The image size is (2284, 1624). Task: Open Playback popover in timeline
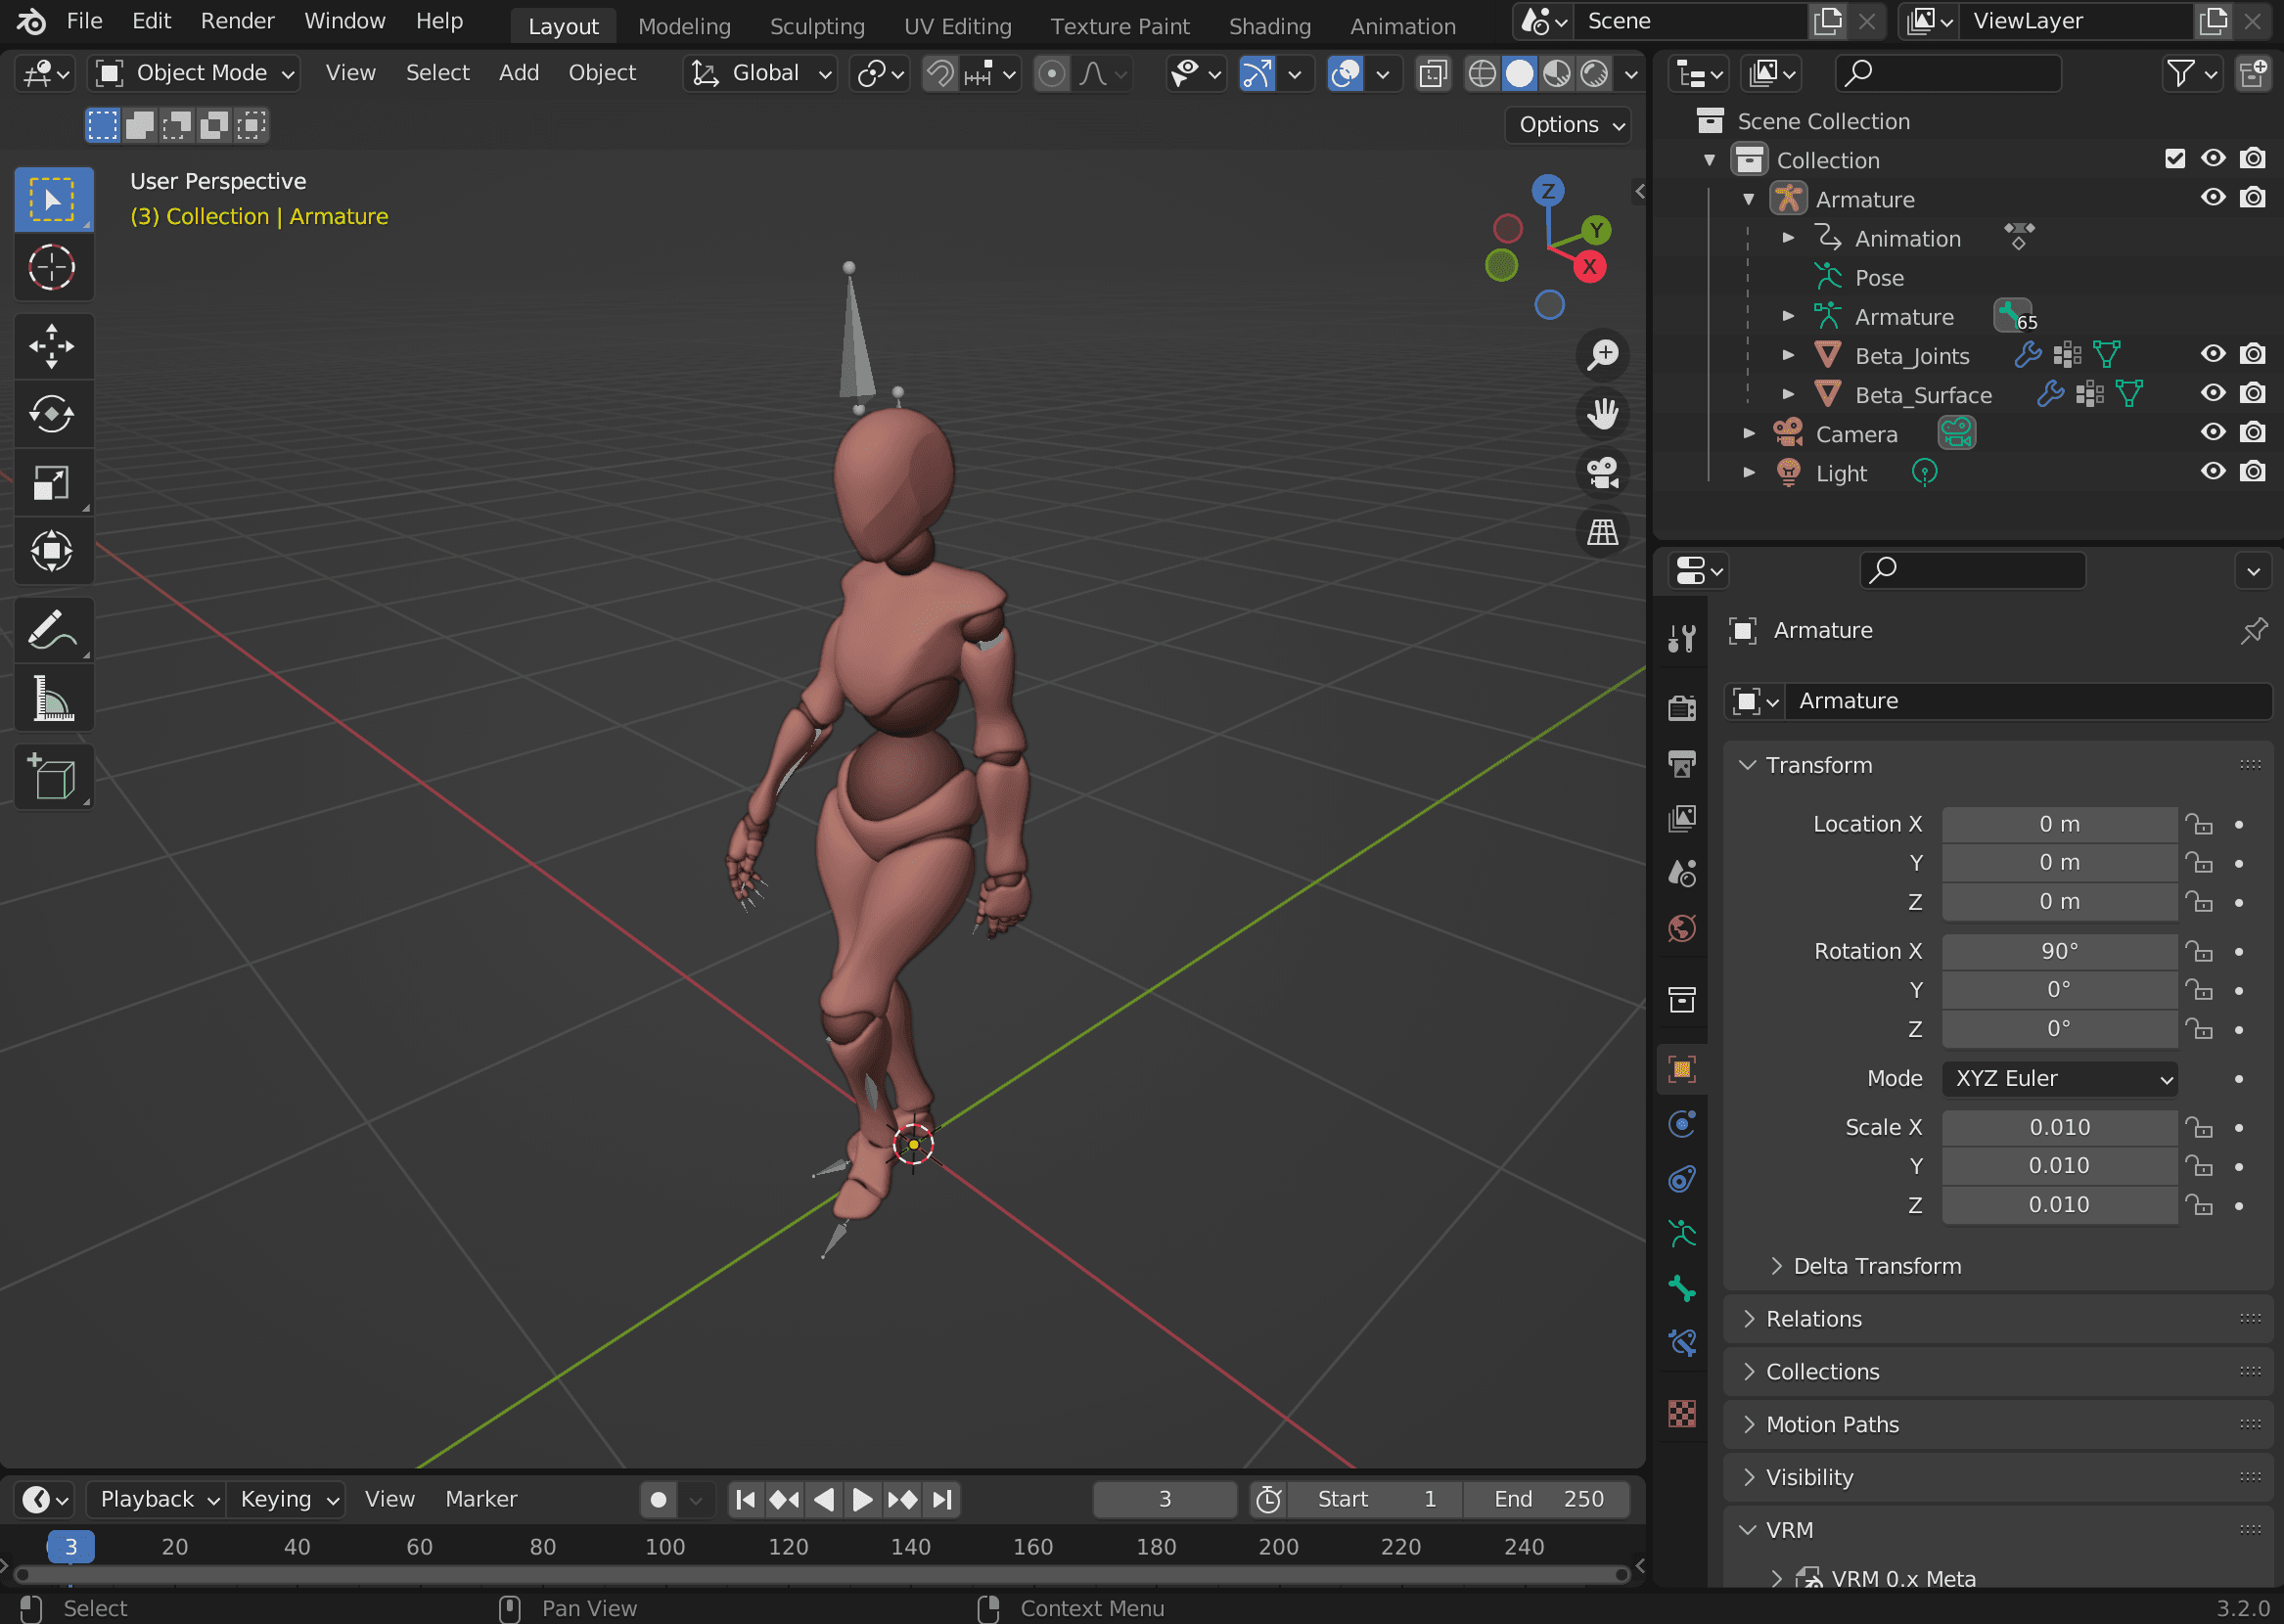[x=156, y=1499]
